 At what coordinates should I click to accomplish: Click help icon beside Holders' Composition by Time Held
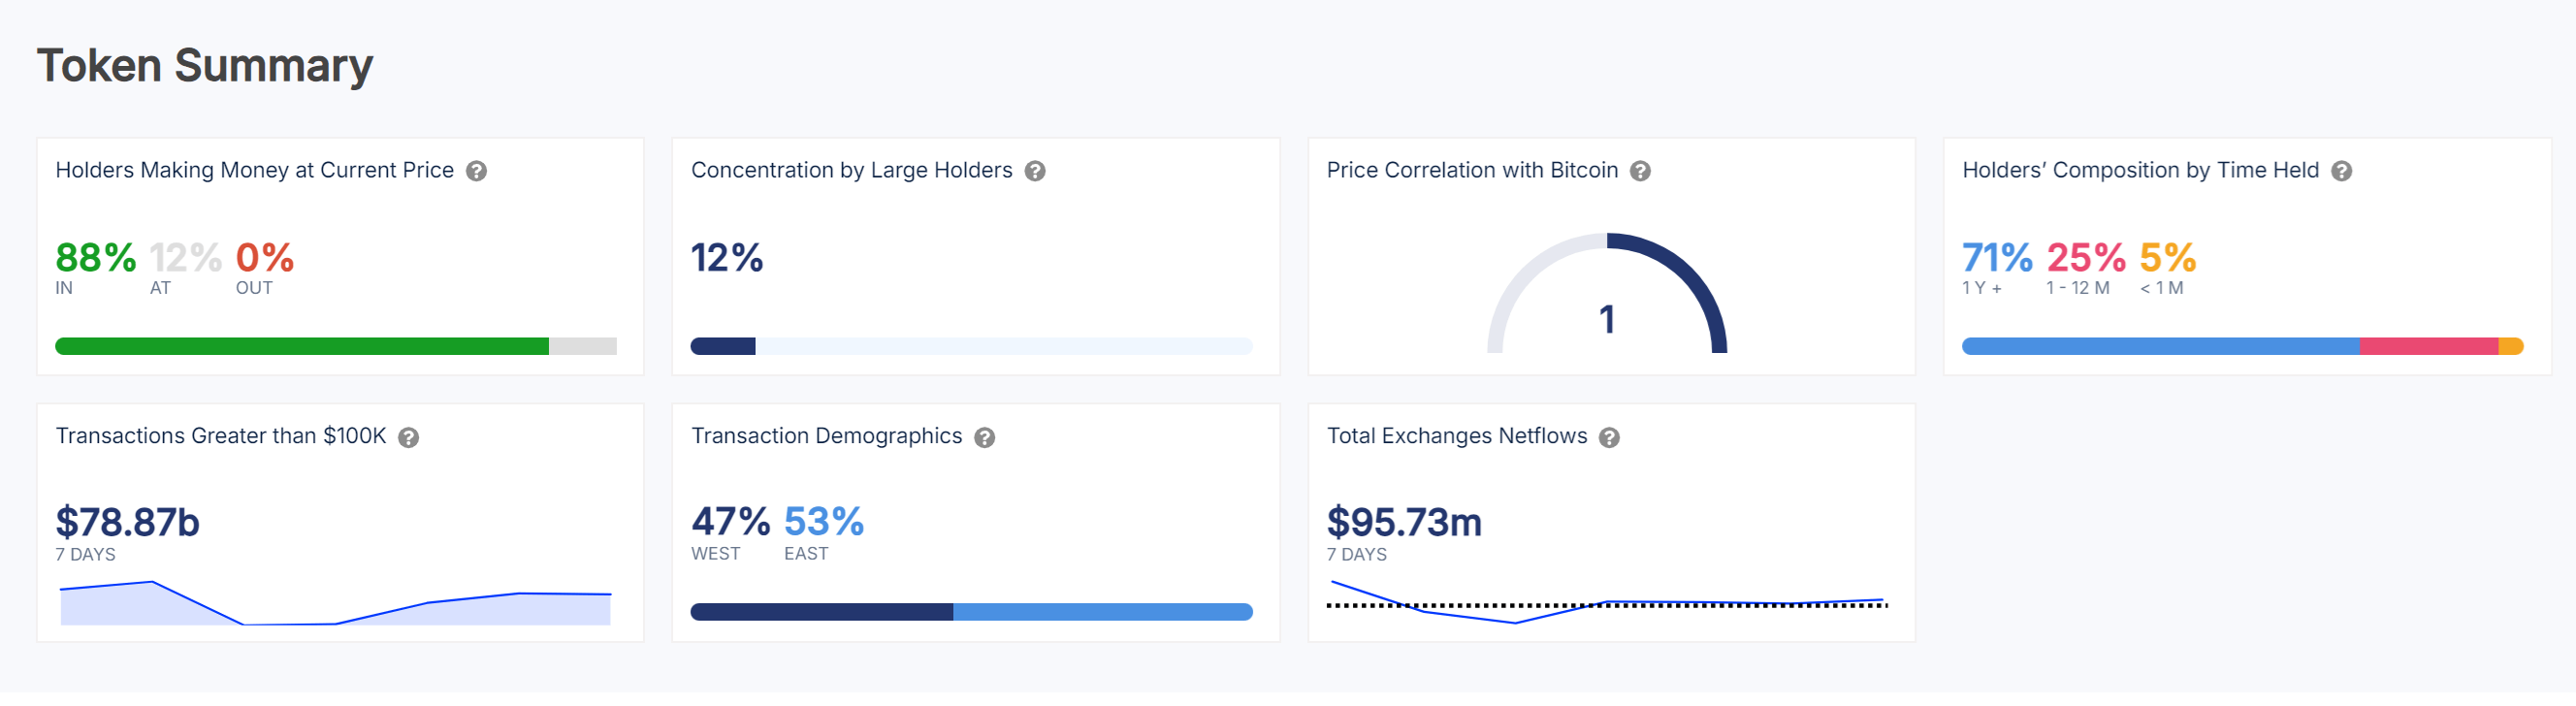pos(2341,171)
